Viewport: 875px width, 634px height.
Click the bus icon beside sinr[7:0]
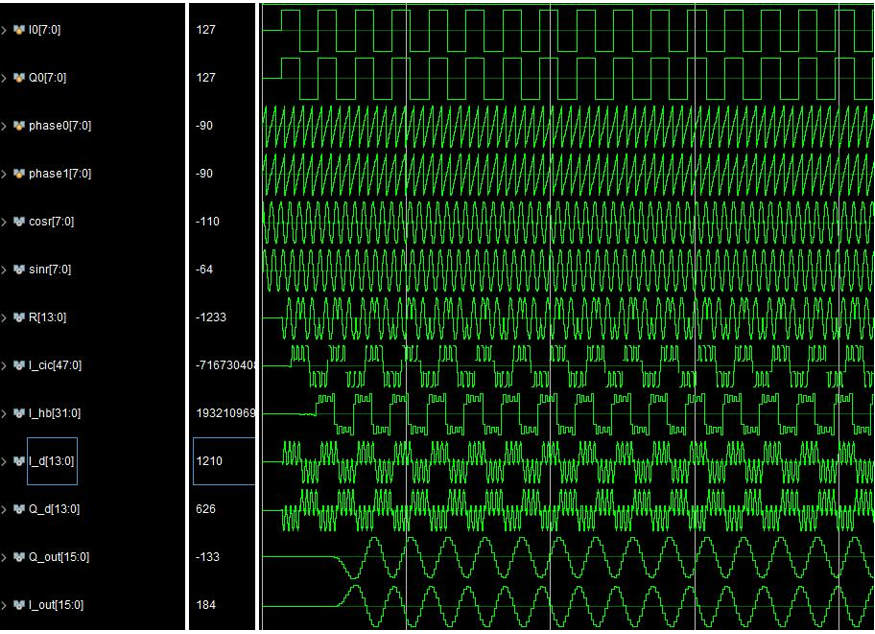pos(19,270)
